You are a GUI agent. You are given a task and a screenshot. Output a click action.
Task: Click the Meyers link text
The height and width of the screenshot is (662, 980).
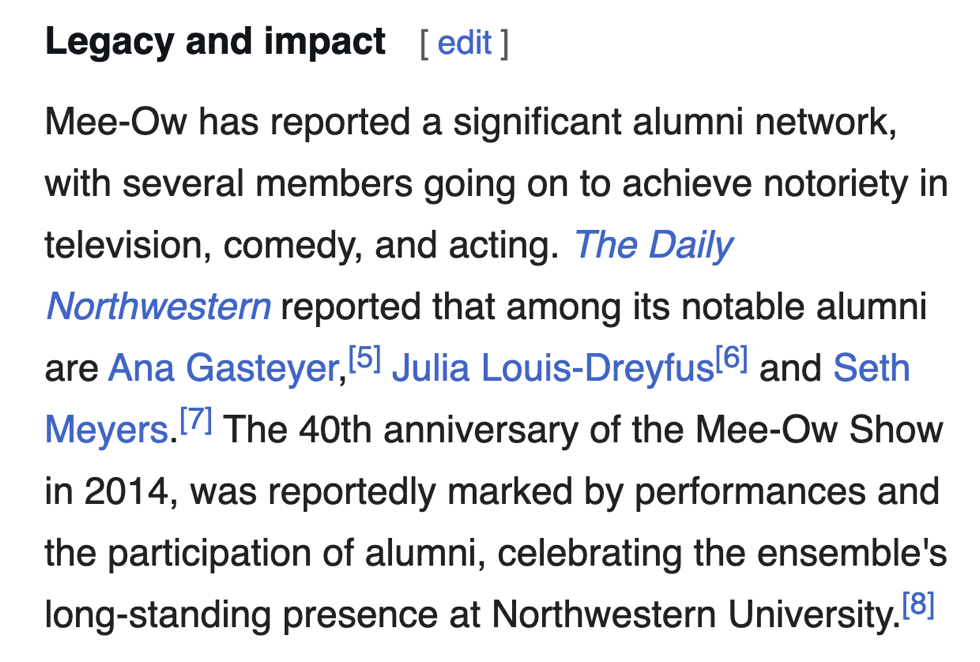pos(105,430)
